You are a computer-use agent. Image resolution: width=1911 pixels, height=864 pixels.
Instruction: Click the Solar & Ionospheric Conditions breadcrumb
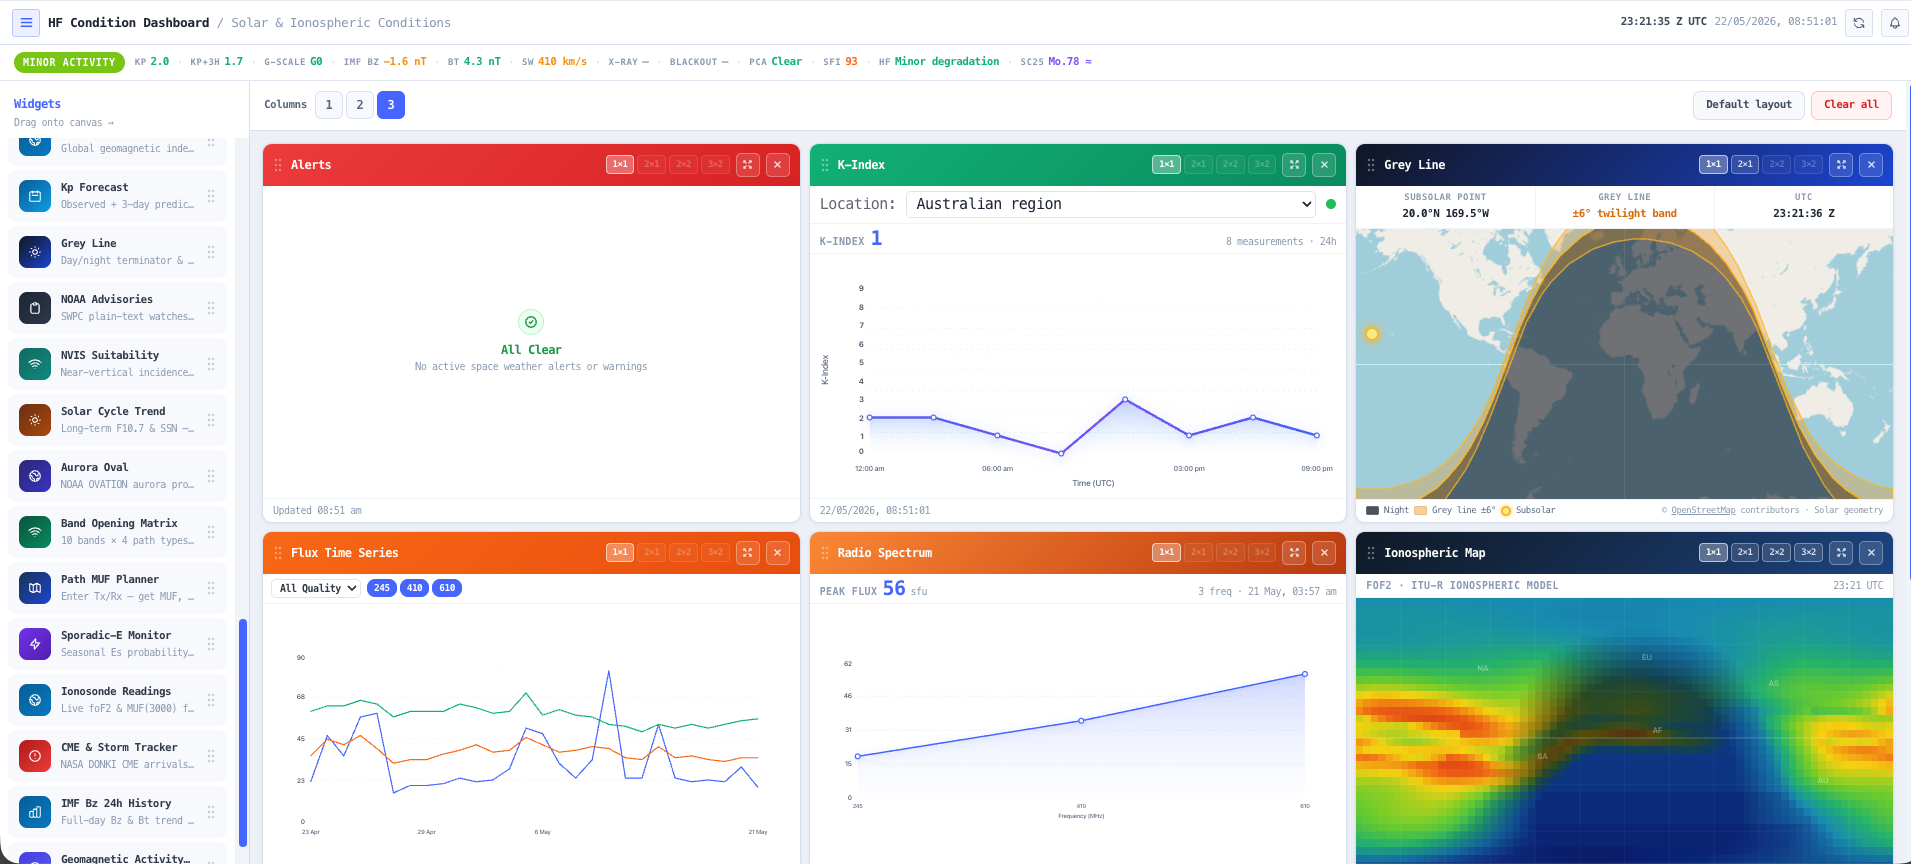click(341, 22)
